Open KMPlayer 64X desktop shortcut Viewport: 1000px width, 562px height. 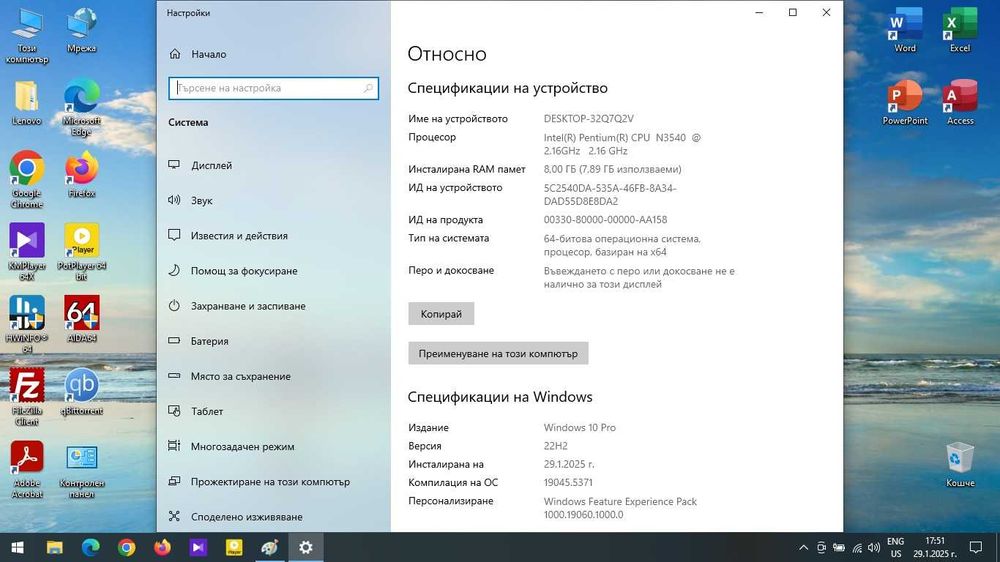(x=27, y=252)
